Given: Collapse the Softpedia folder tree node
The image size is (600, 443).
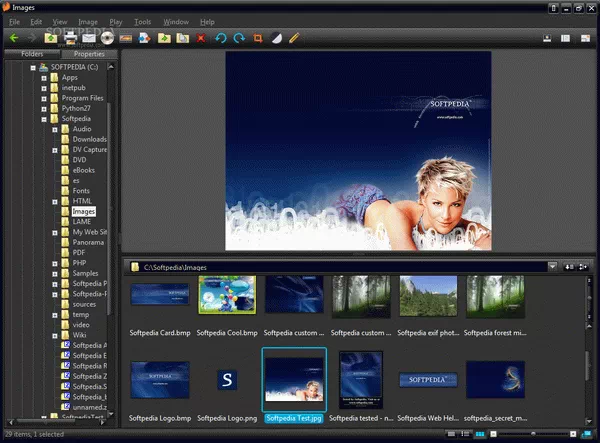Looking at the screenshot, I should coord(44,119).
